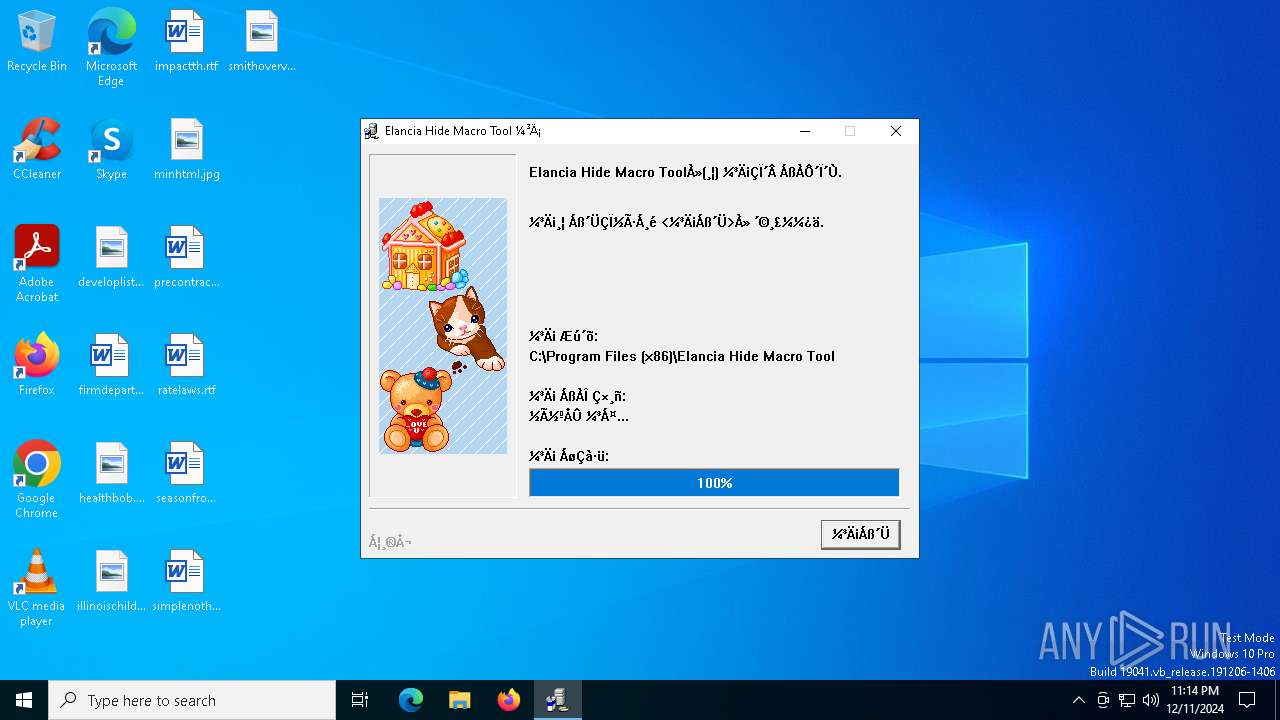This screenshot has height=720, width=1280.
Task: Select the seasonfro document file
Action: click(x=187, y=474)
